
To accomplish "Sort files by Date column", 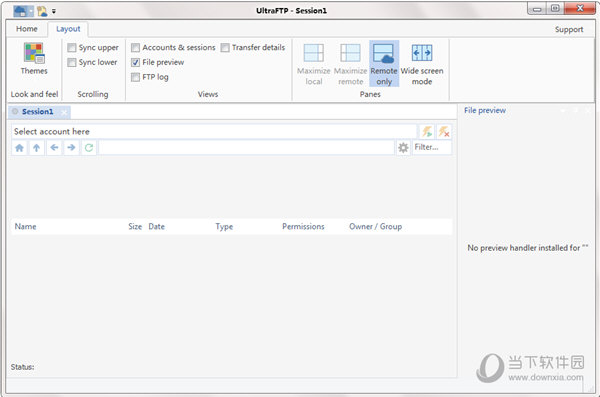I will tap(157, 227).
